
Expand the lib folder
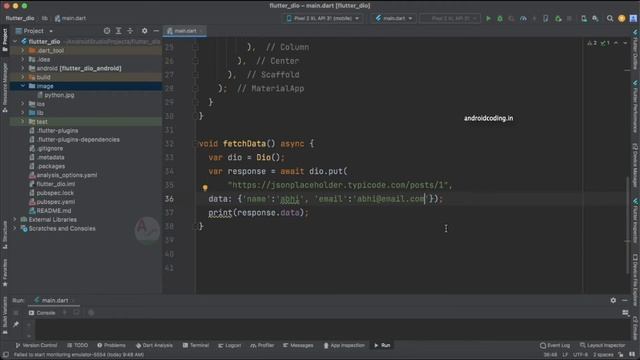23,113
